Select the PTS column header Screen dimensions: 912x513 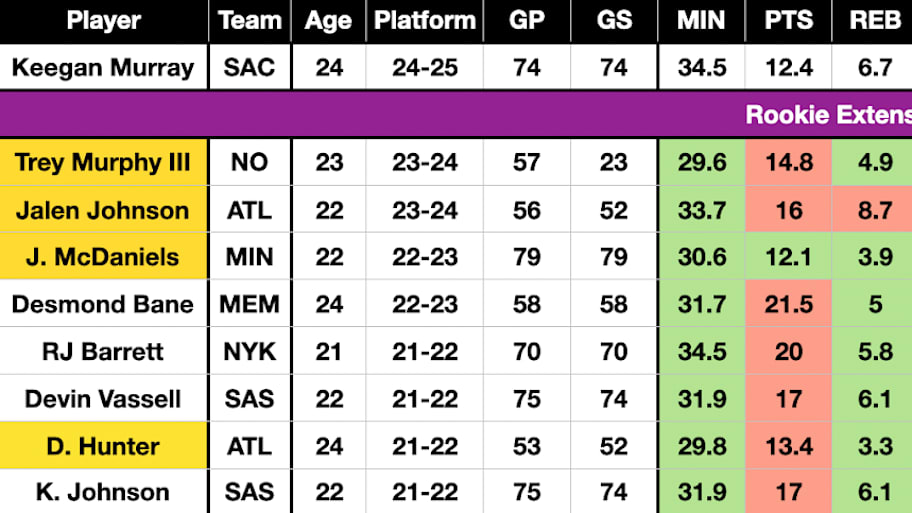tap(789, 21)
